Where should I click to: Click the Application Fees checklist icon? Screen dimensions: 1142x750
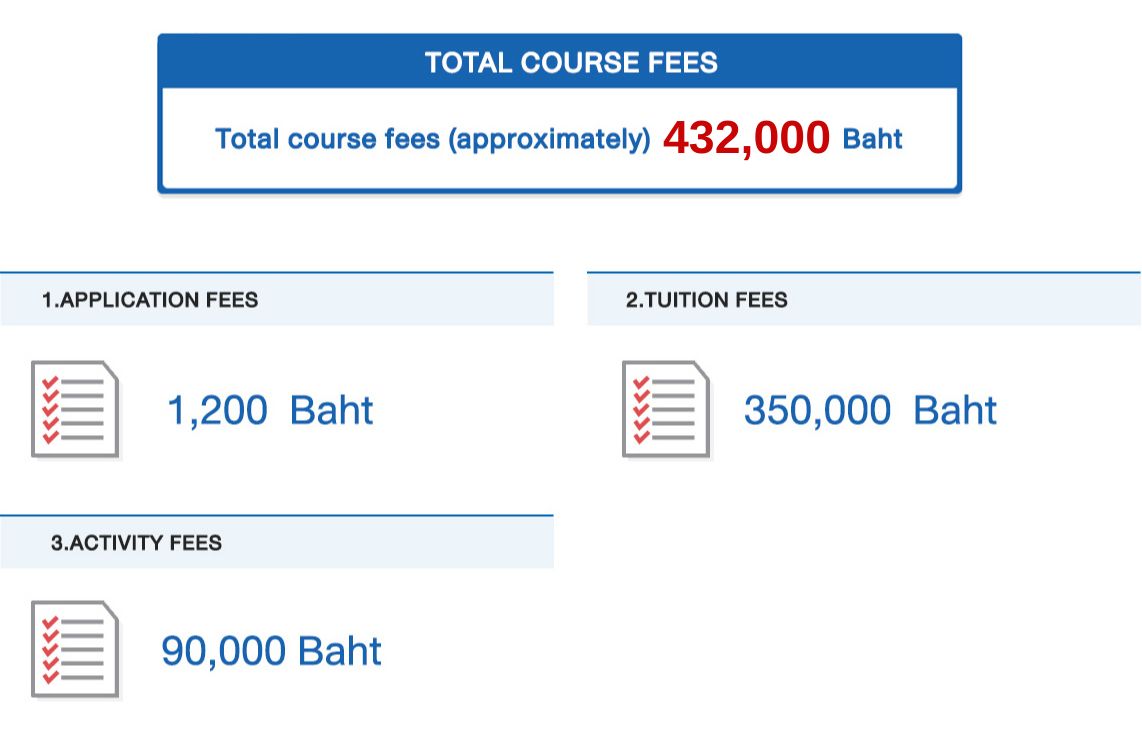pos(76,409)
